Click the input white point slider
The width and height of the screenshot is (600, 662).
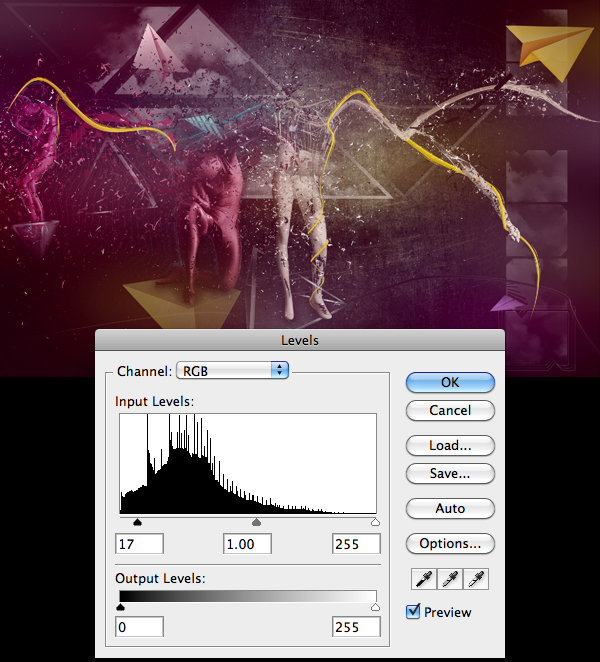click(375, 523)
